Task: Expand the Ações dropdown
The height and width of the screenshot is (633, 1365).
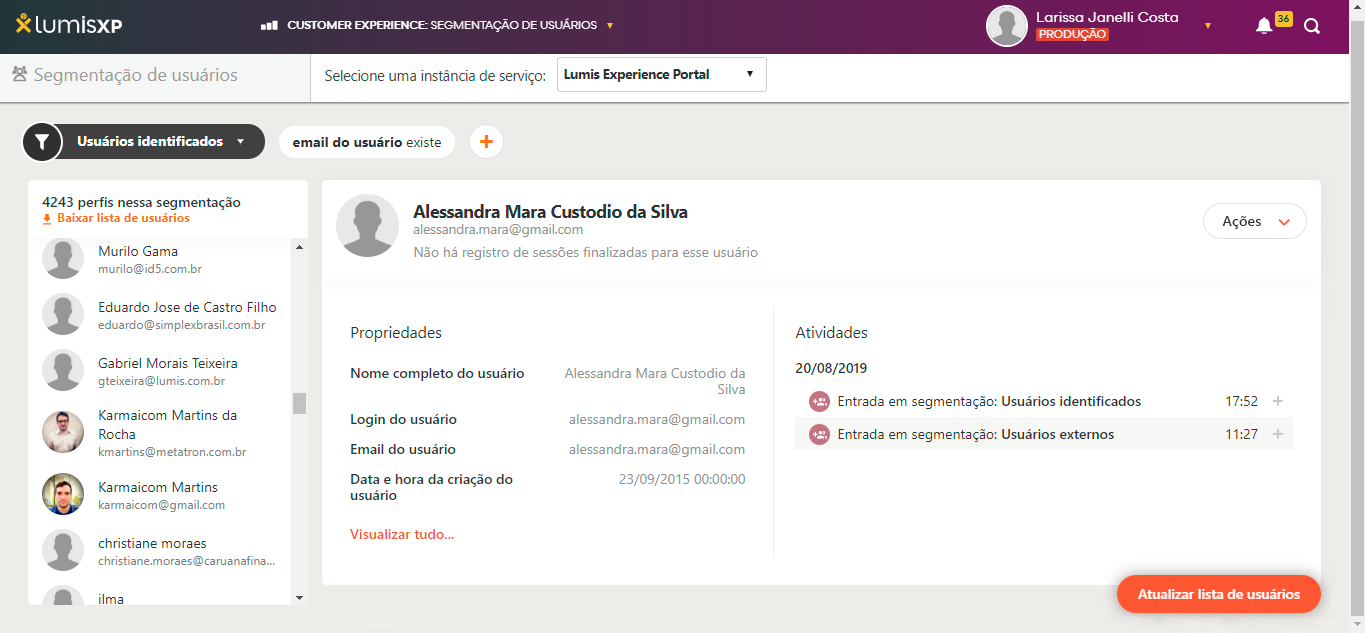Action: click(1254, 222)
